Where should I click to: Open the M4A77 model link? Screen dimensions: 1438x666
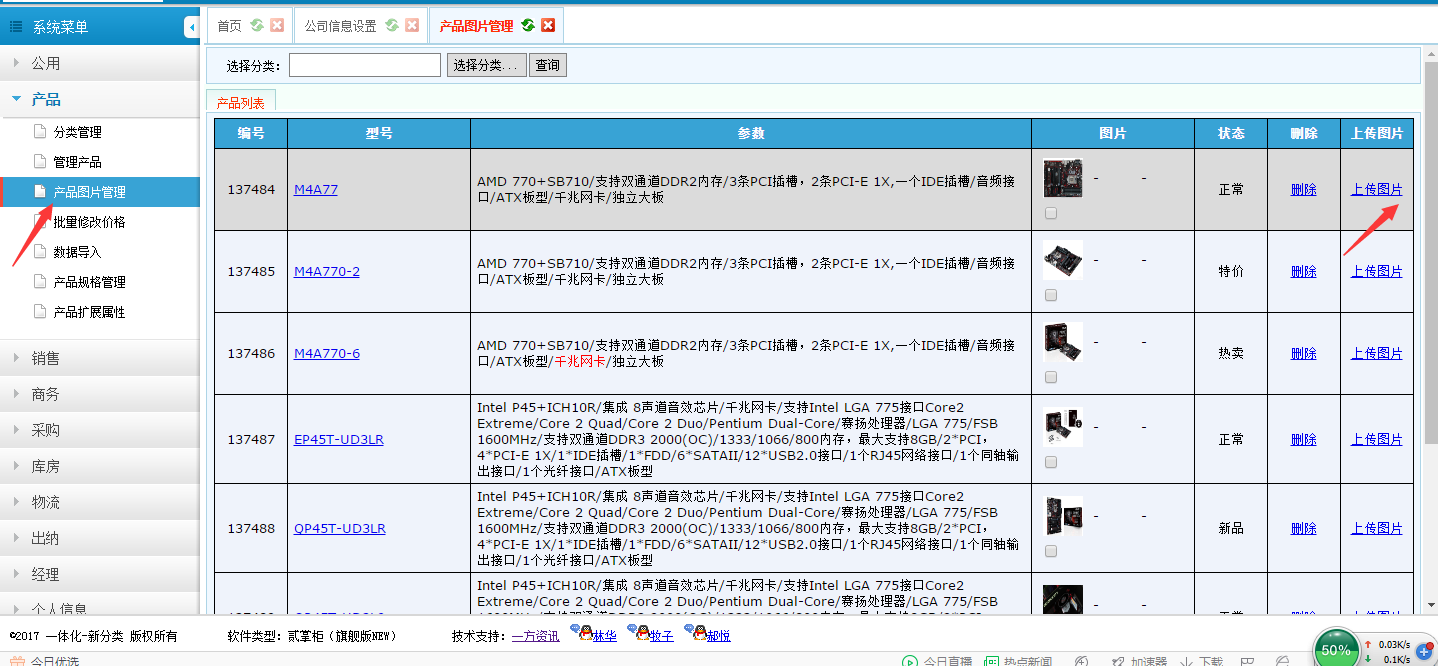316,189
